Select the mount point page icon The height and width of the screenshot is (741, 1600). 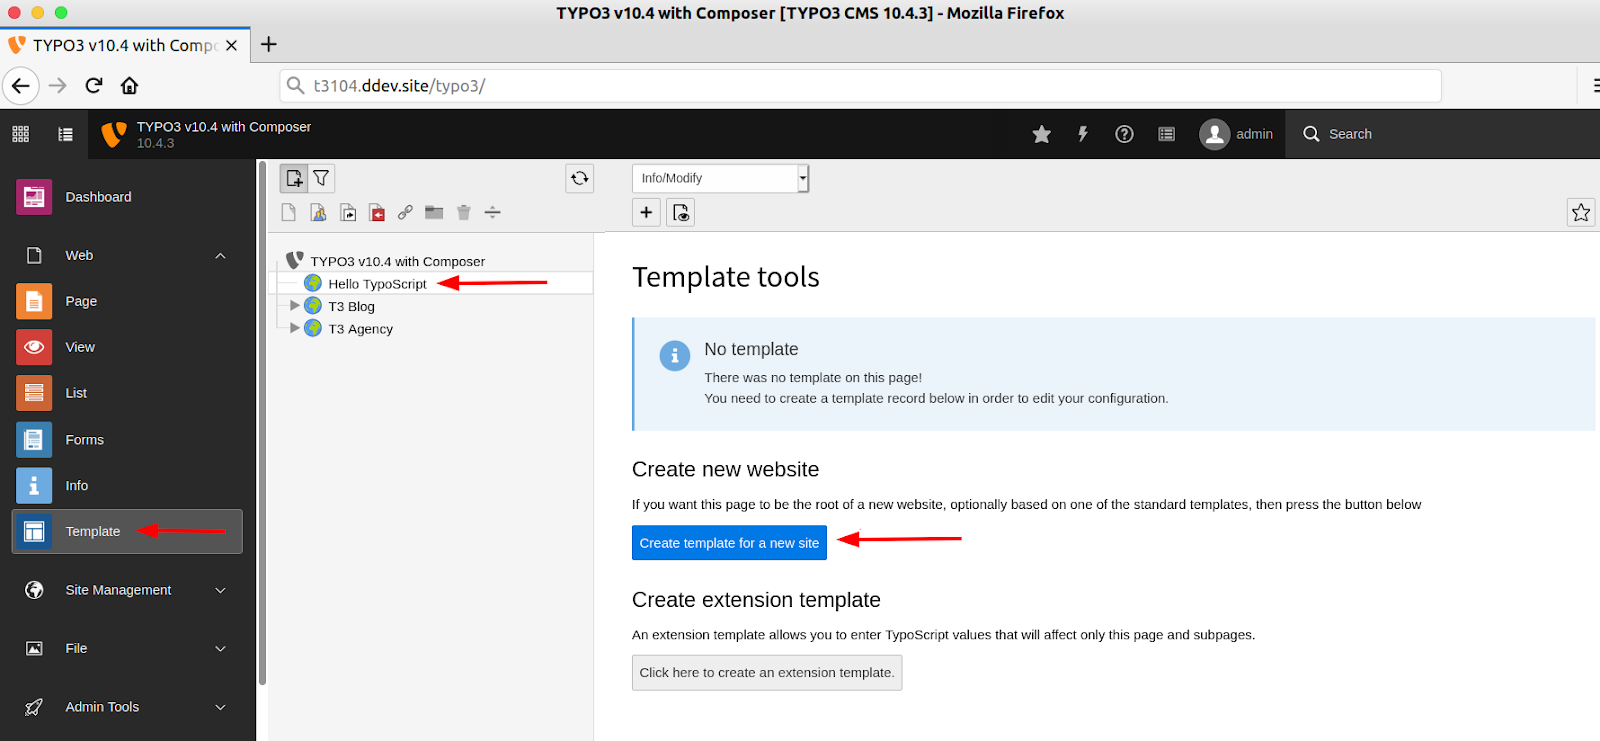(376, 212)
